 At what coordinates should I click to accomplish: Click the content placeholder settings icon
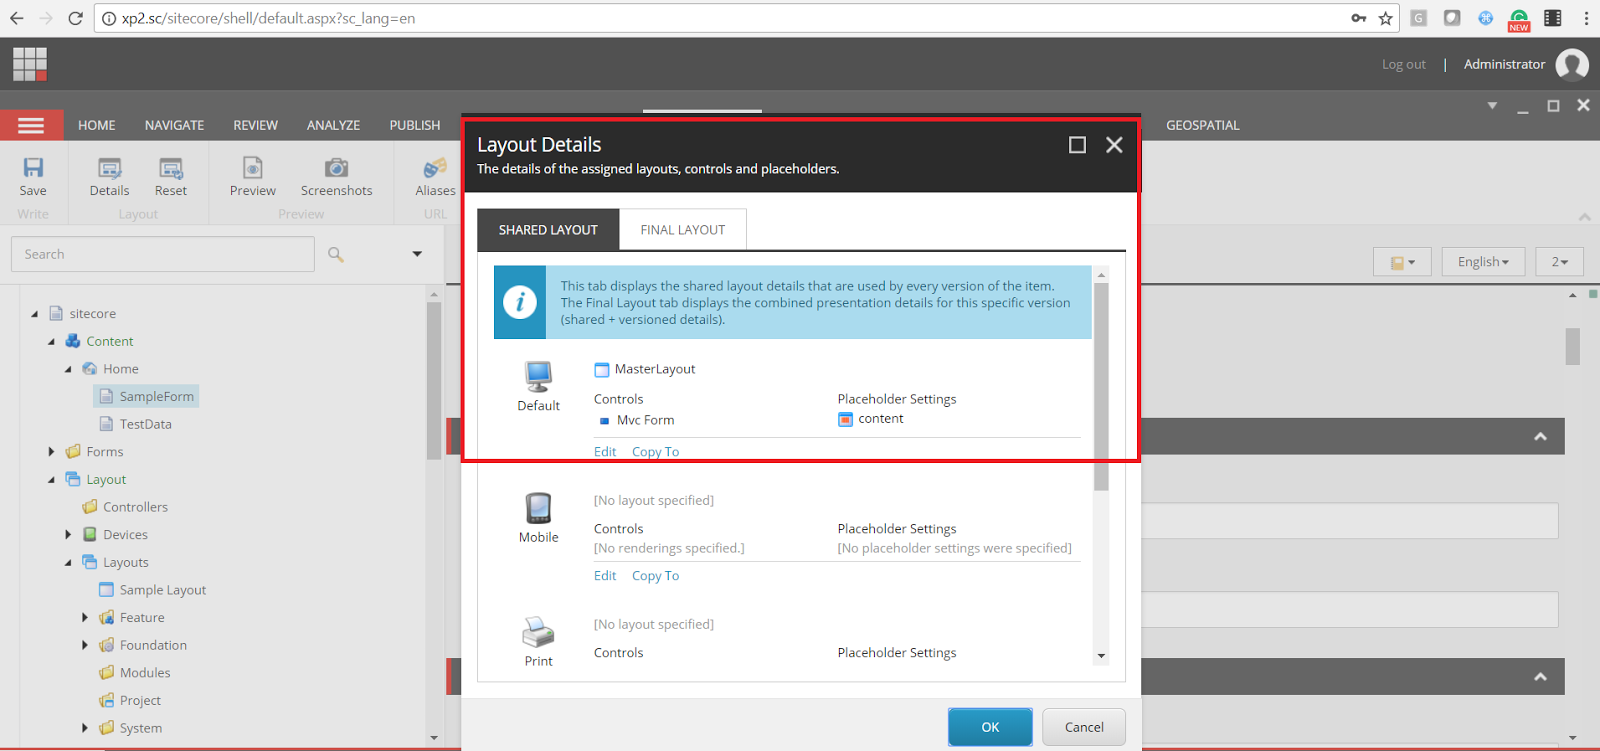tap(846, 419)
